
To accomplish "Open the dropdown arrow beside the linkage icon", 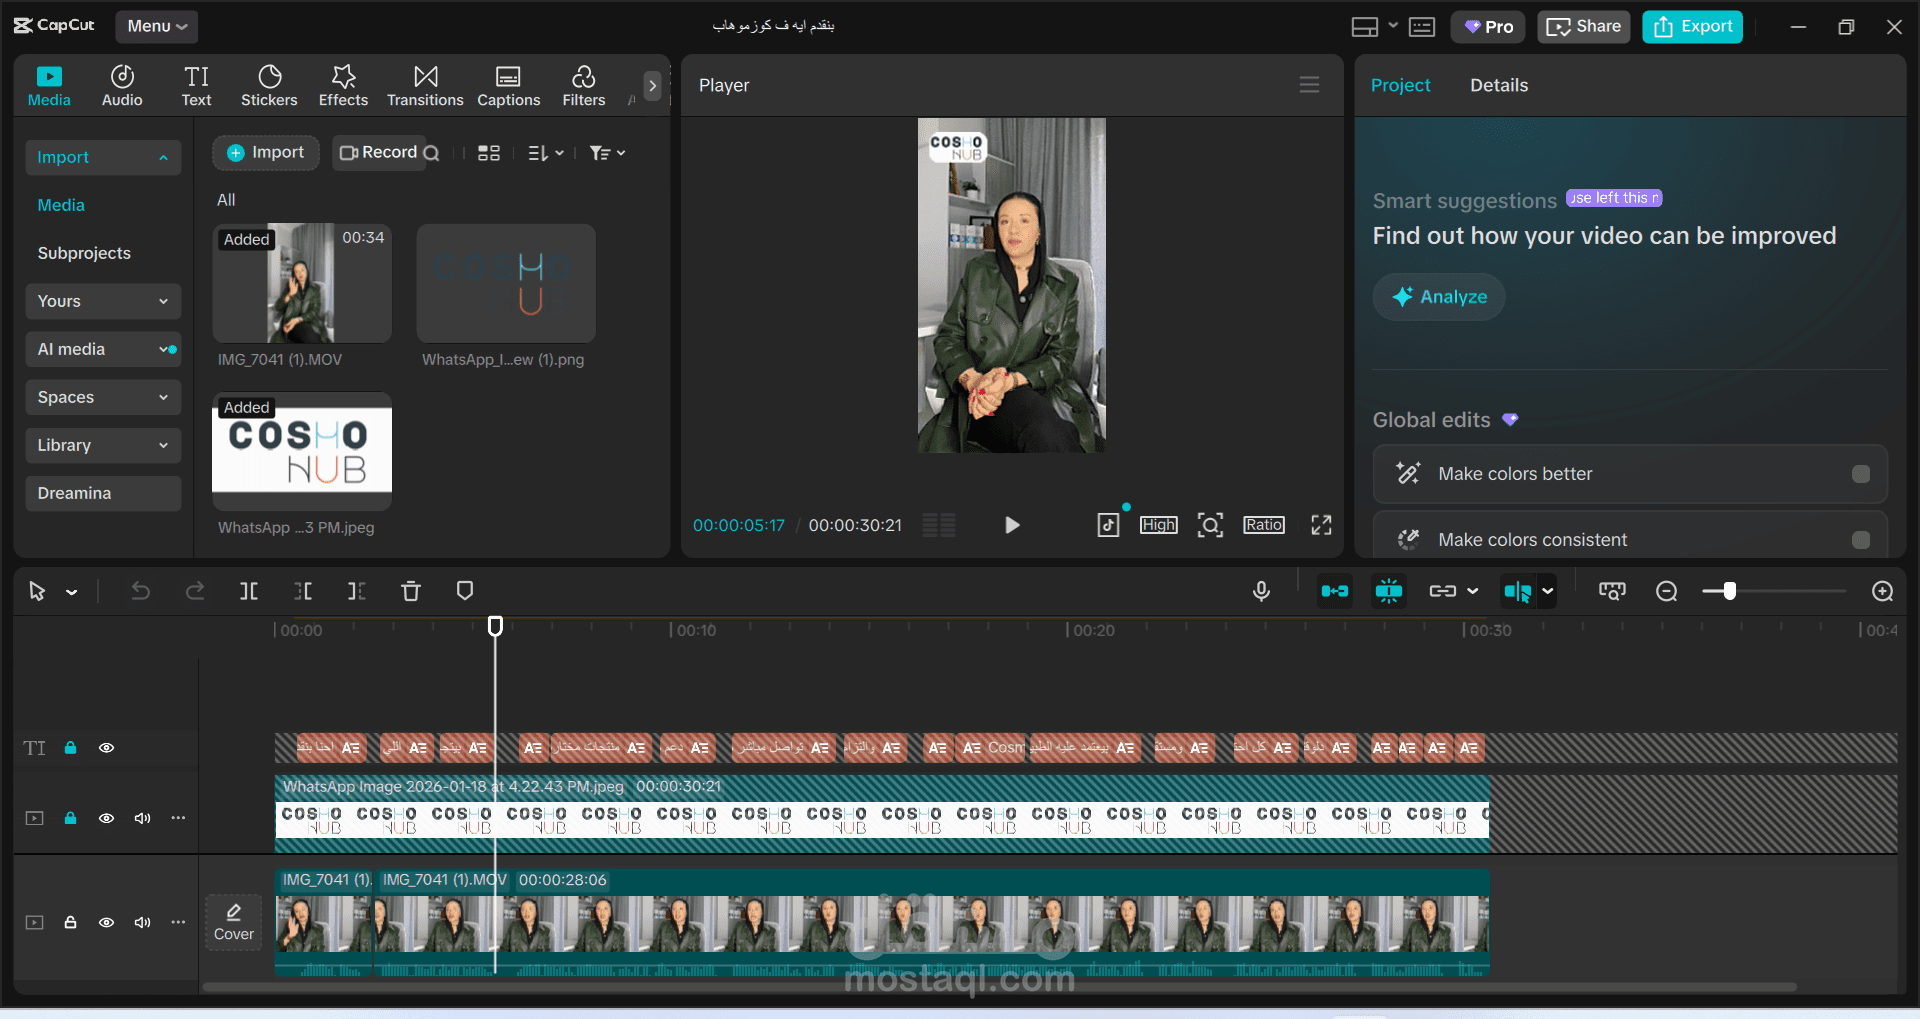I will pyautogui.click(x=1473, y=591).
